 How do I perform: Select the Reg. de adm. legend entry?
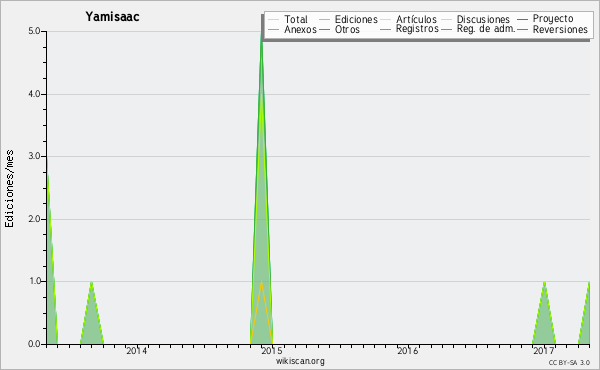(486, 29)
